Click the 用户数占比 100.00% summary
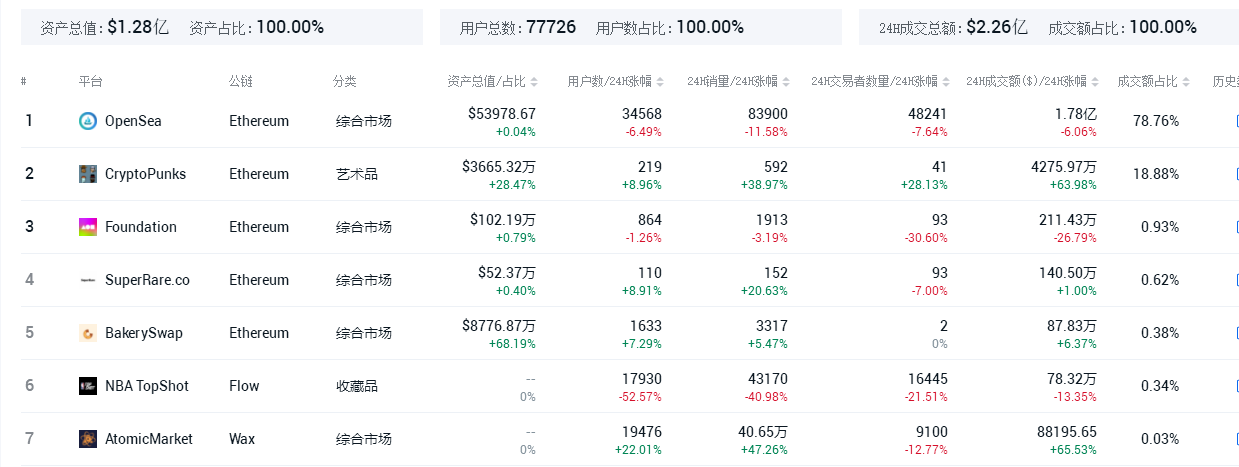 click(670, 28)
